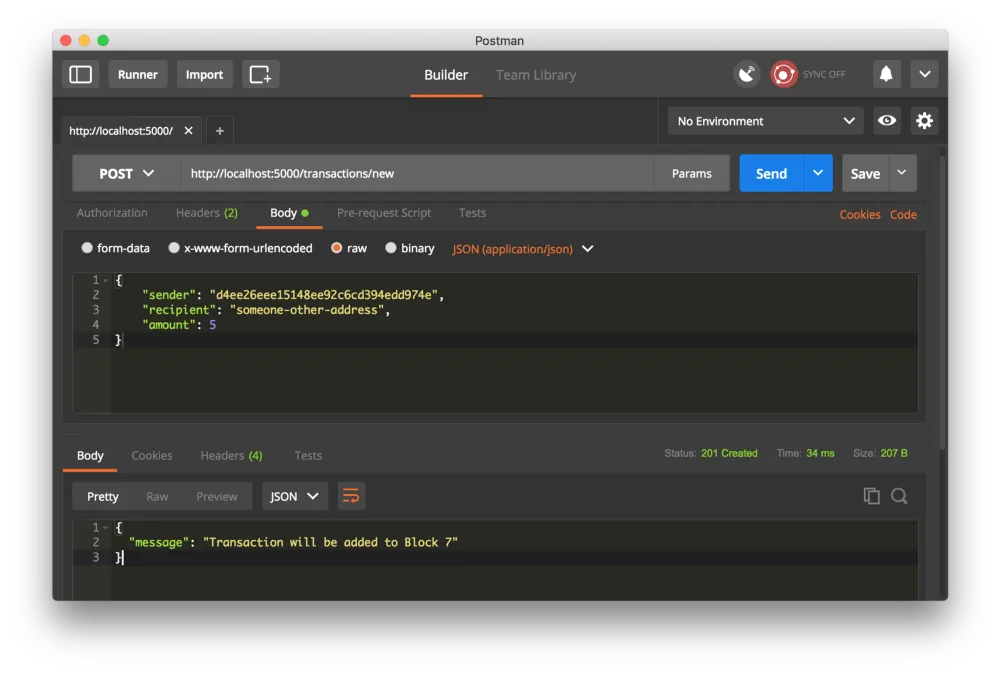1000x675 pixels.
Task: Open notifications via the bell icon
Action: (886, 74)
